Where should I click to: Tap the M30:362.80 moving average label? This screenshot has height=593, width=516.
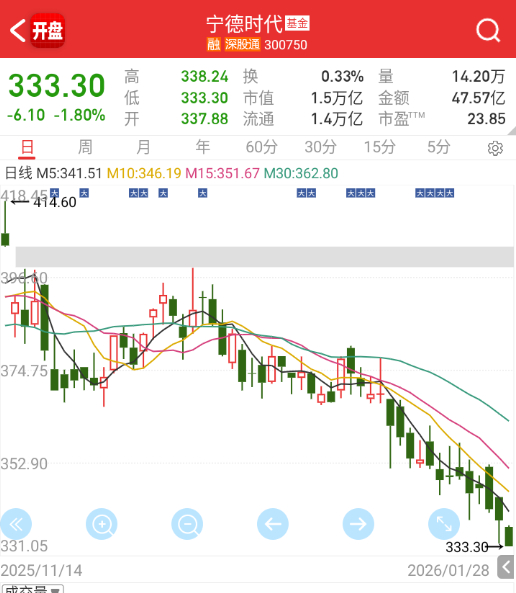301,174
